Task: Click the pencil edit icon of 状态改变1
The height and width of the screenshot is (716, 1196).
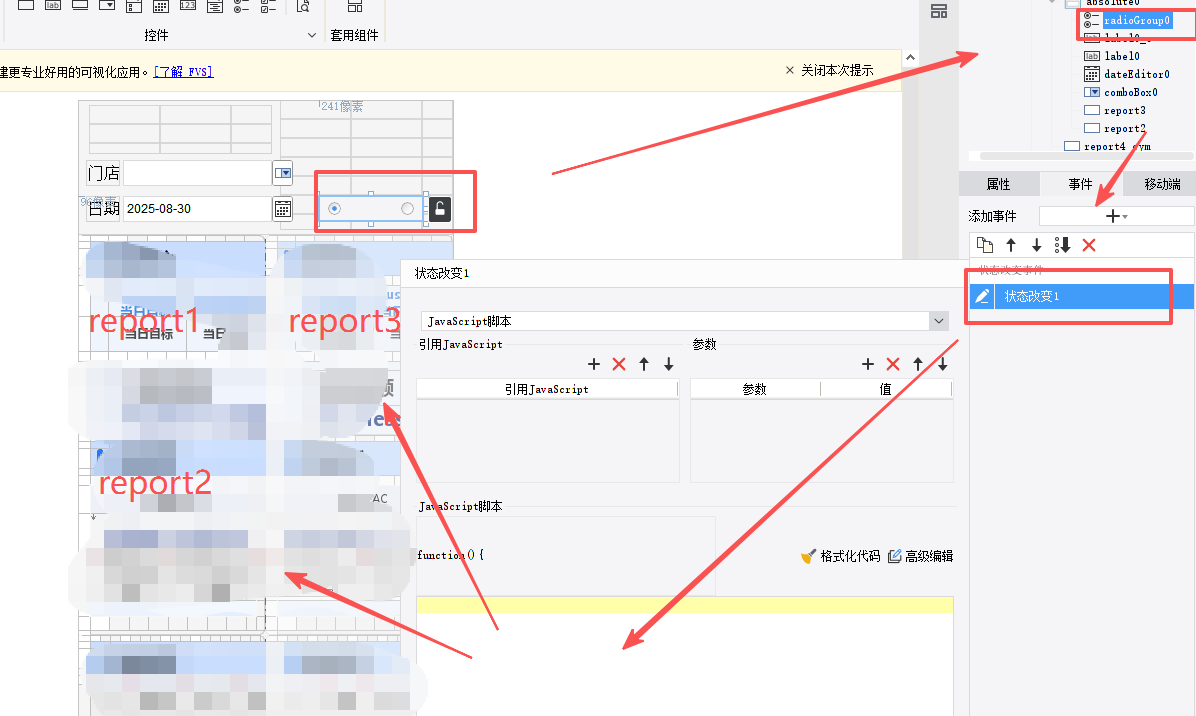Action: coord(982,296)
